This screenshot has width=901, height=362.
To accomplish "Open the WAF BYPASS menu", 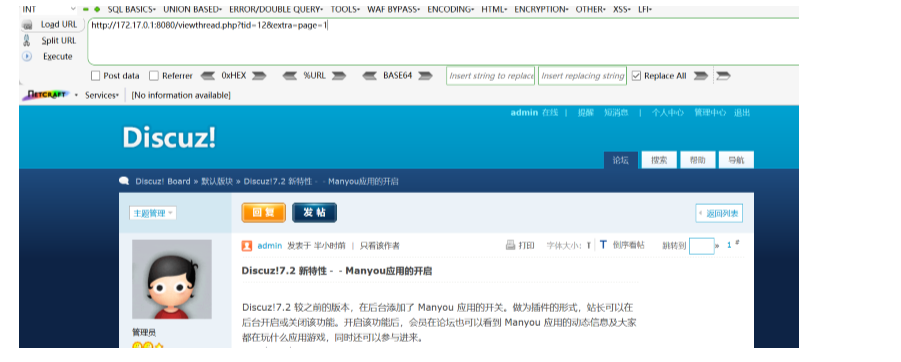I will click(x=394, y=9).
